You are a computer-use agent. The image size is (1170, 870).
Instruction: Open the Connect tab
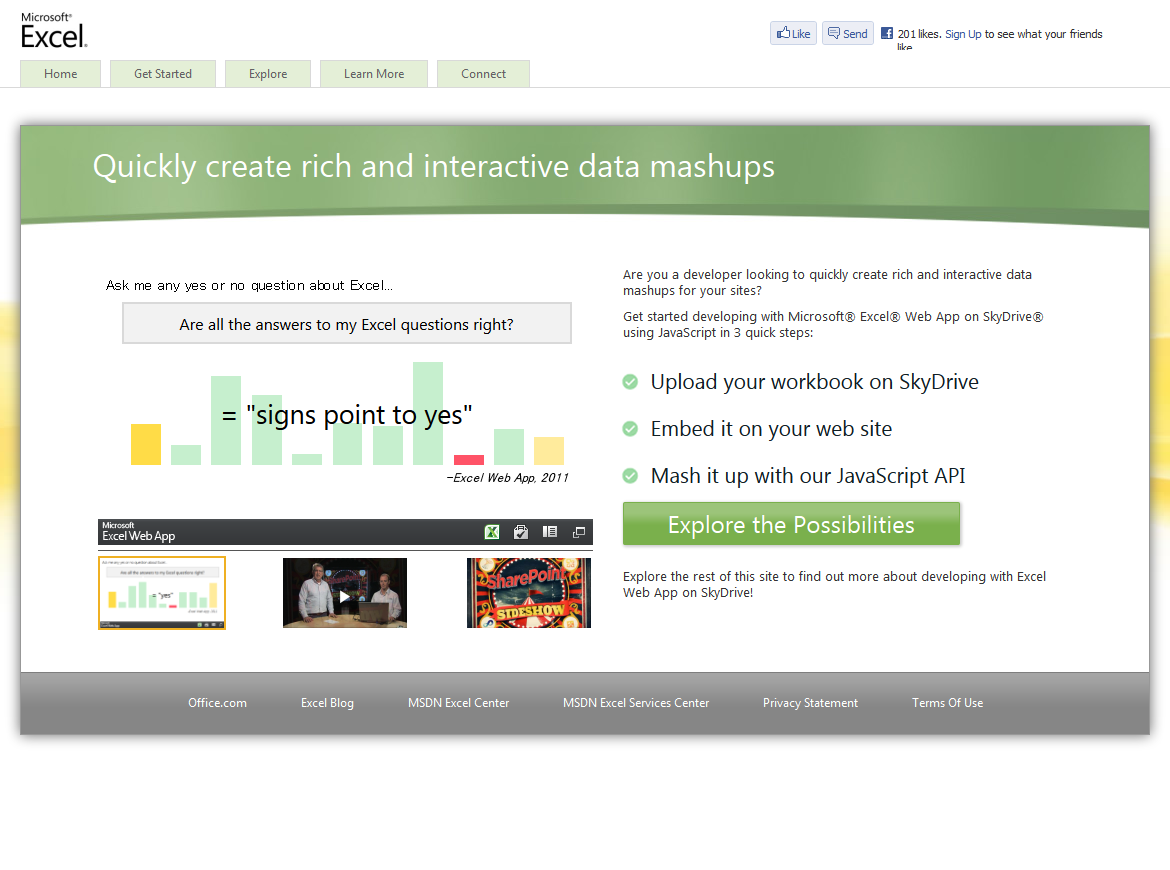(484, 74)
